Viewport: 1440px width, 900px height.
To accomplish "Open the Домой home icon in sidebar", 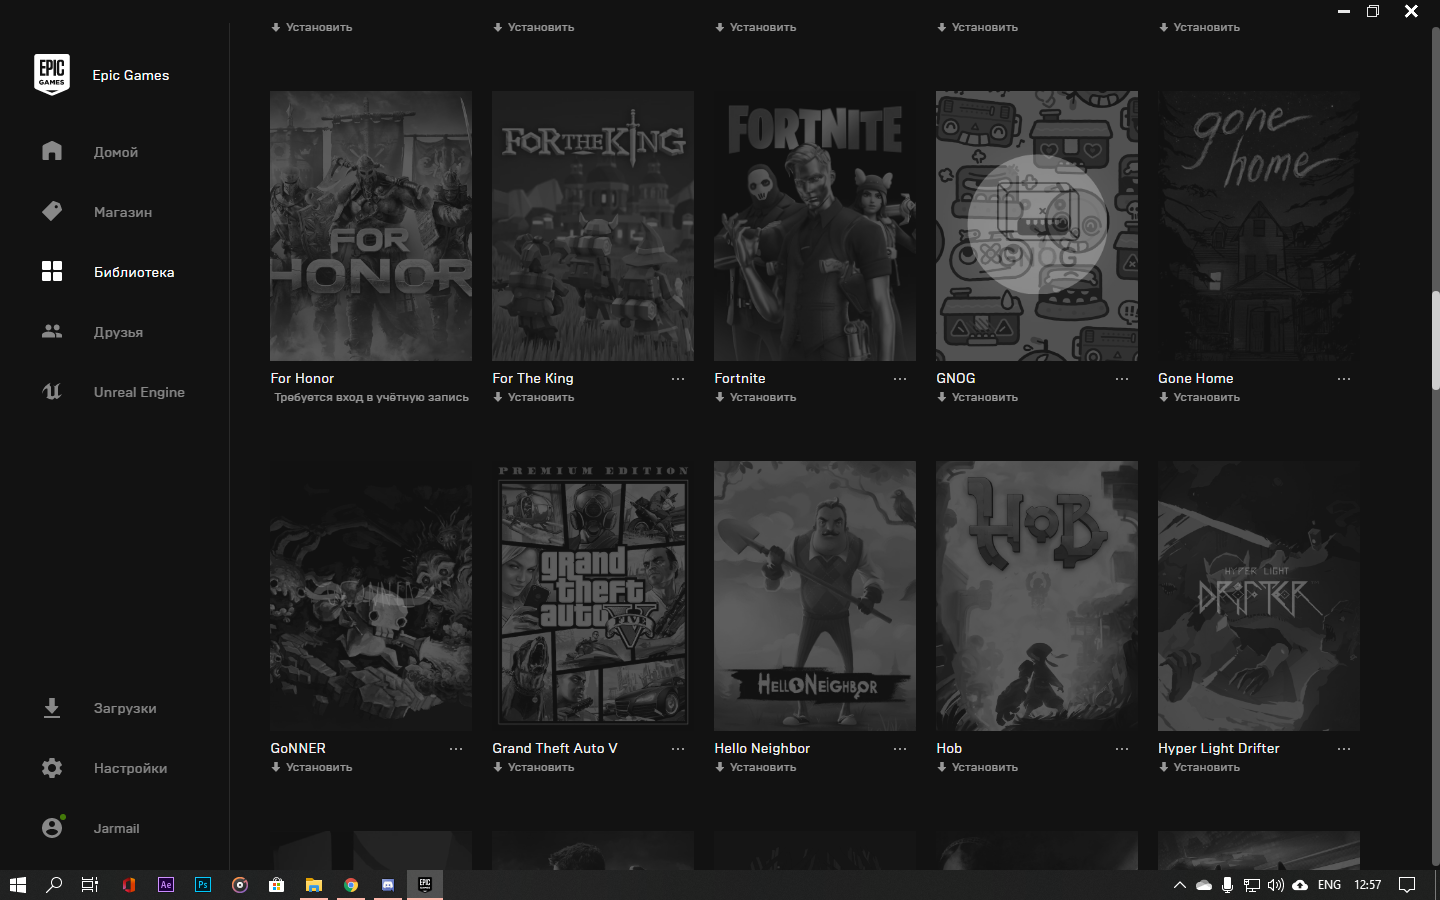I will pos(52,151).
